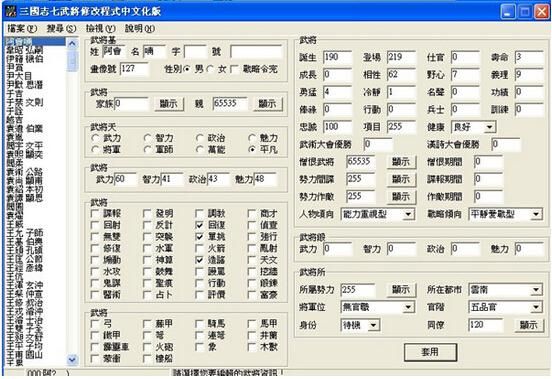Image resolution: width=552 pixels, height=379 pixels.
Task: Enable the 諜報 skill checkbox
Action: pyautogui.click(x=95, y=213)
